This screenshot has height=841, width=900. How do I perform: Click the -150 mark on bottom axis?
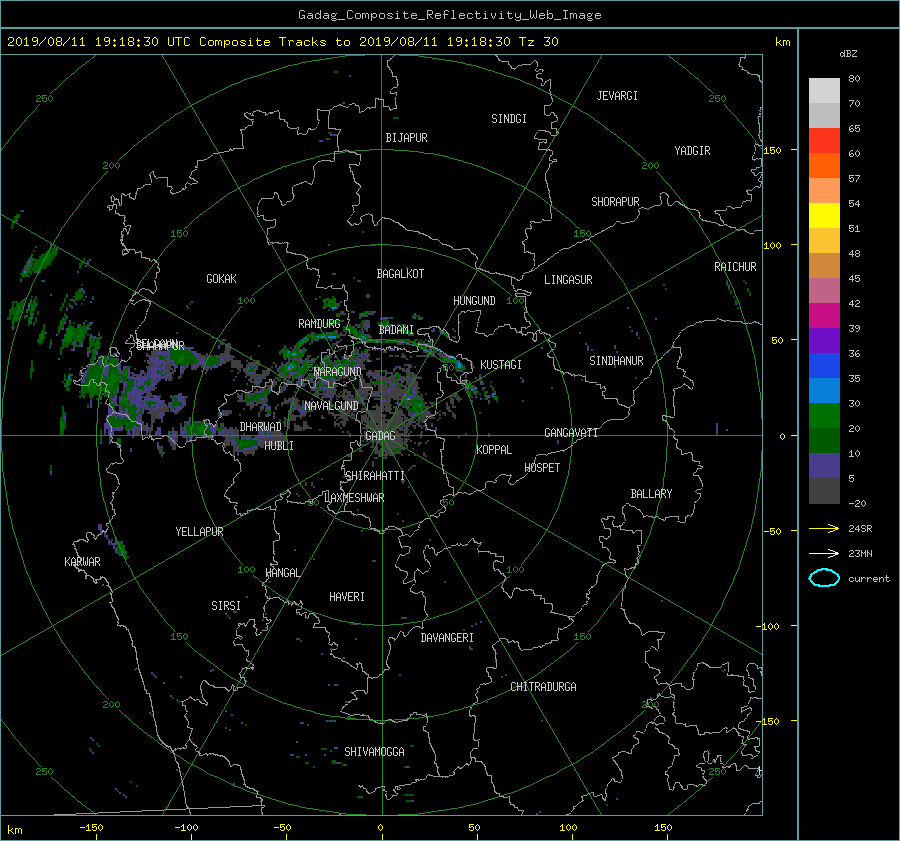pos(91,828)
